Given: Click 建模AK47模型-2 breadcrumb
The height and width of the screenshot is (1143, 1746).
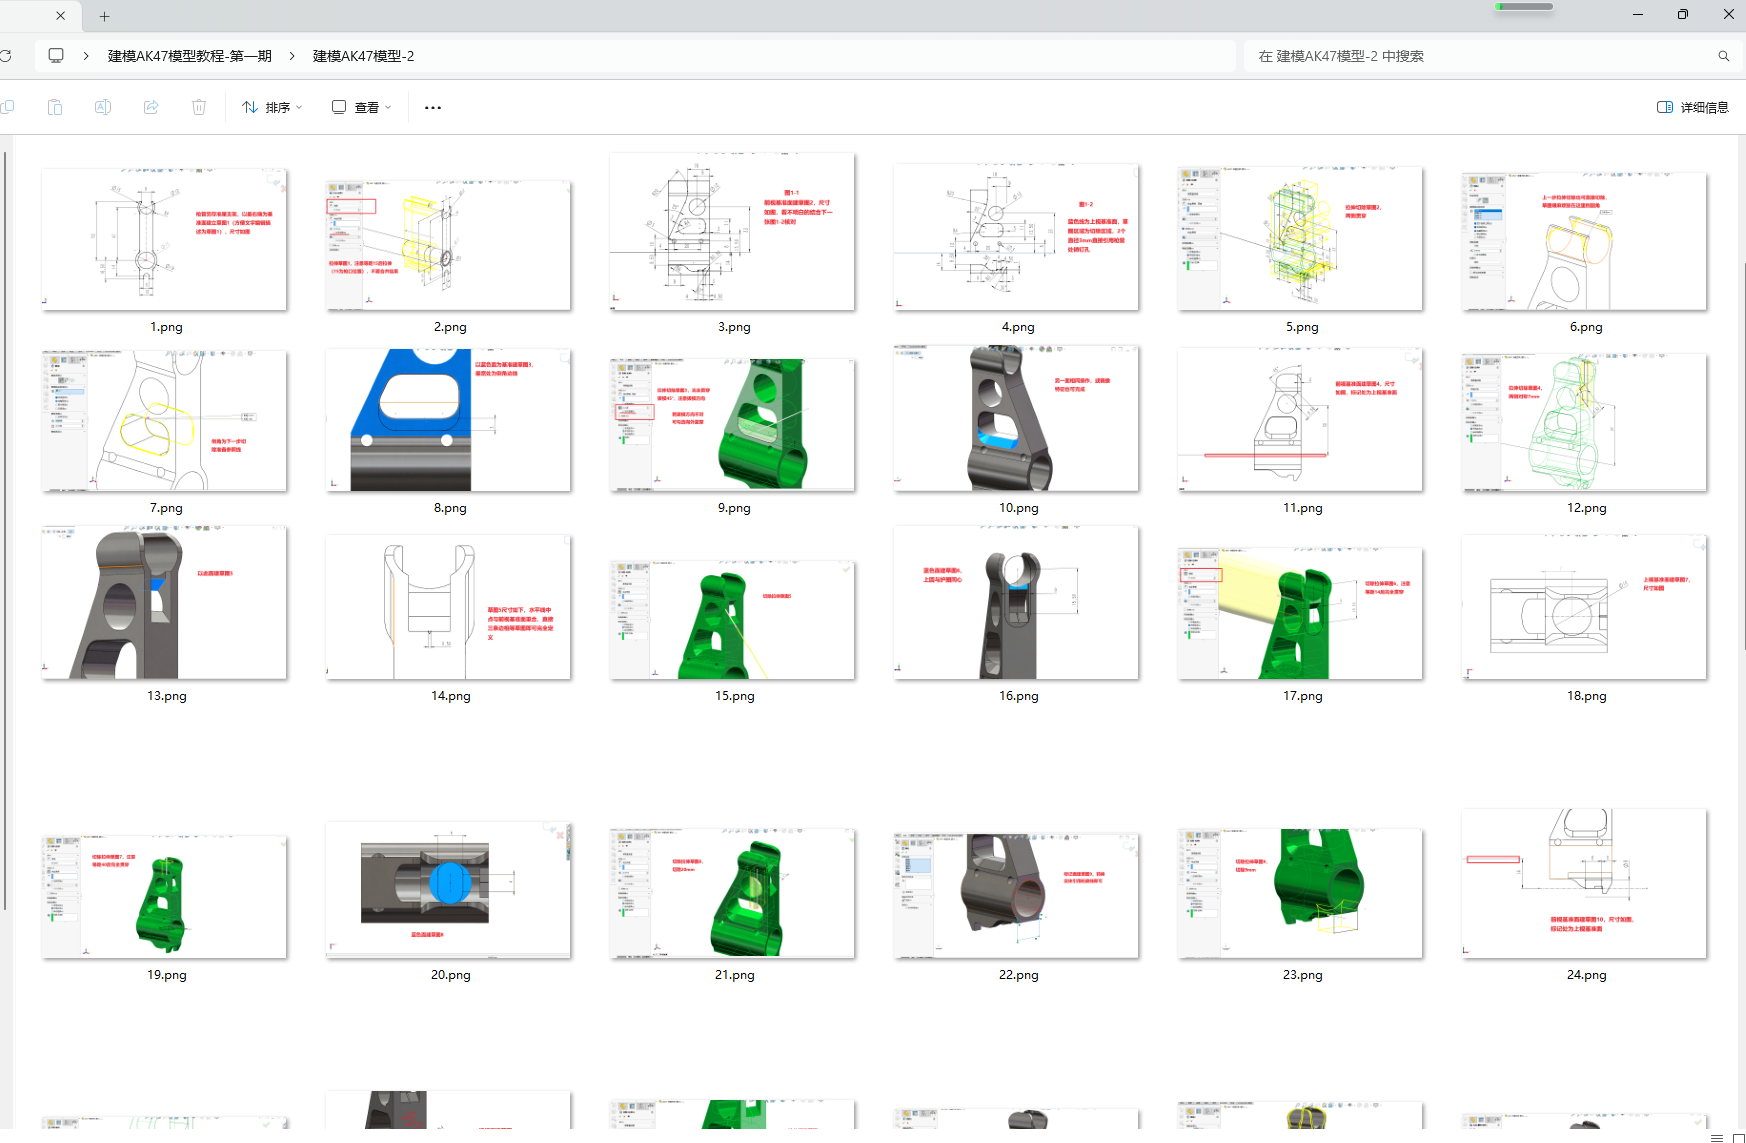Looking at the screenshot, I should point(364,56).
